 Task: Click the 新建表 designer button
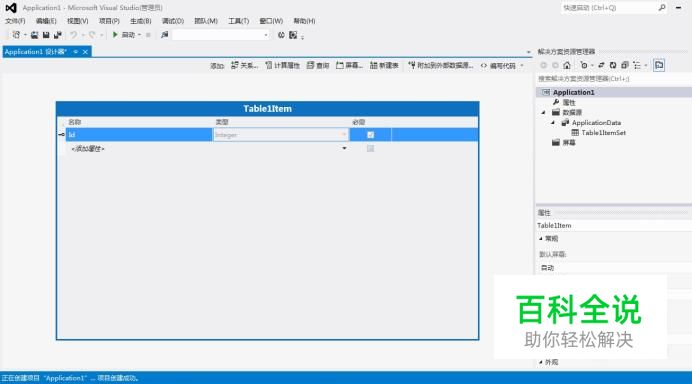pos(384,65)
